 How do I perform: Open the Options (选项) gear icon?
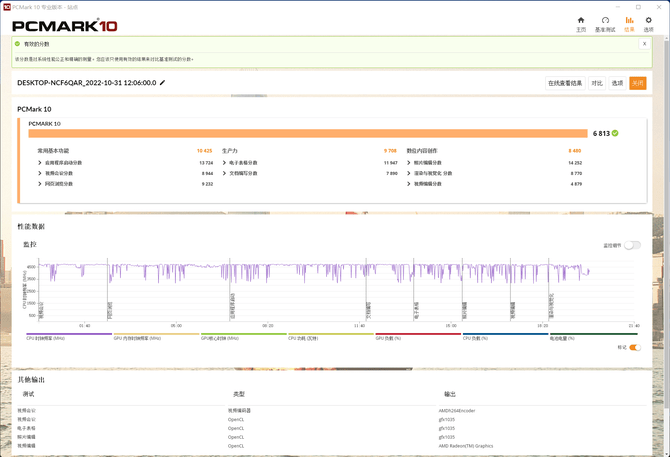[649, 23]
